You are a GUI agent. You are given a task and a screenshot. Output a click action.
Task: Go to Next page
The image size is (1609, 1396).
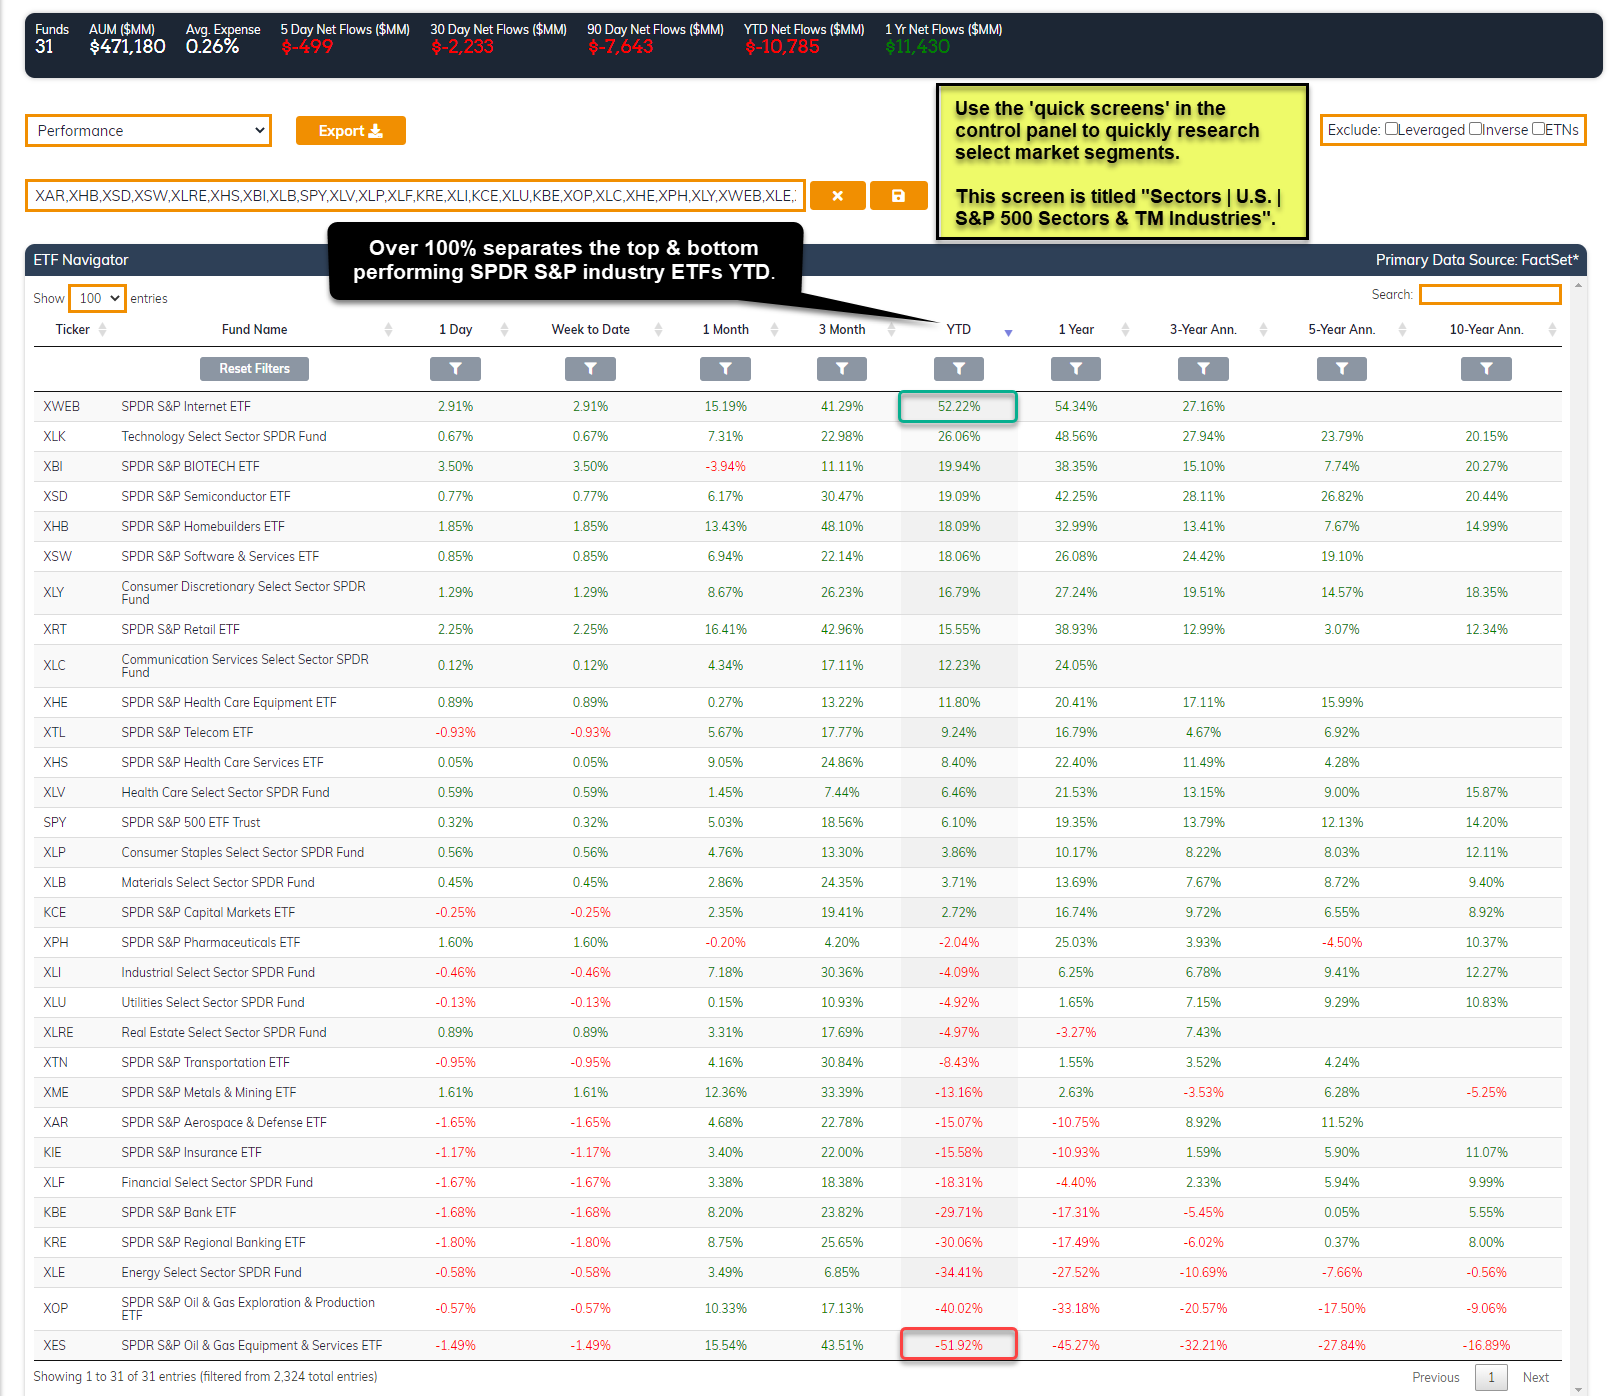(1535, 1377)
